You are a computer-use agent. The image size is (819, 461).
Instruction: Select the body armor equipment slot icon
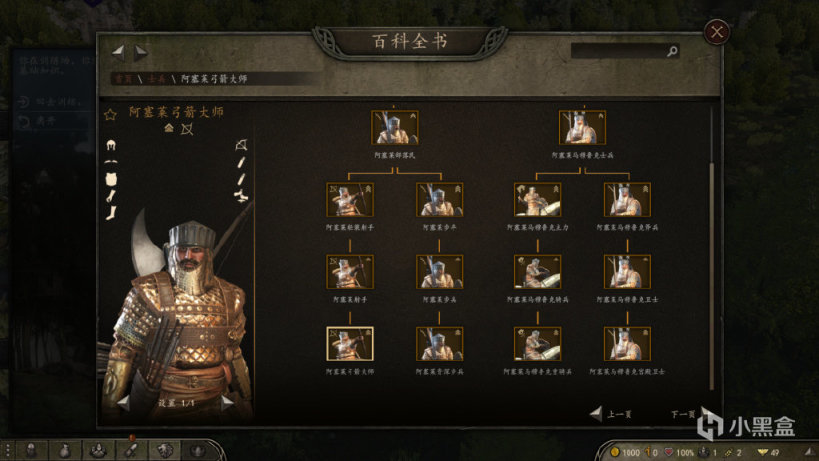111,179
